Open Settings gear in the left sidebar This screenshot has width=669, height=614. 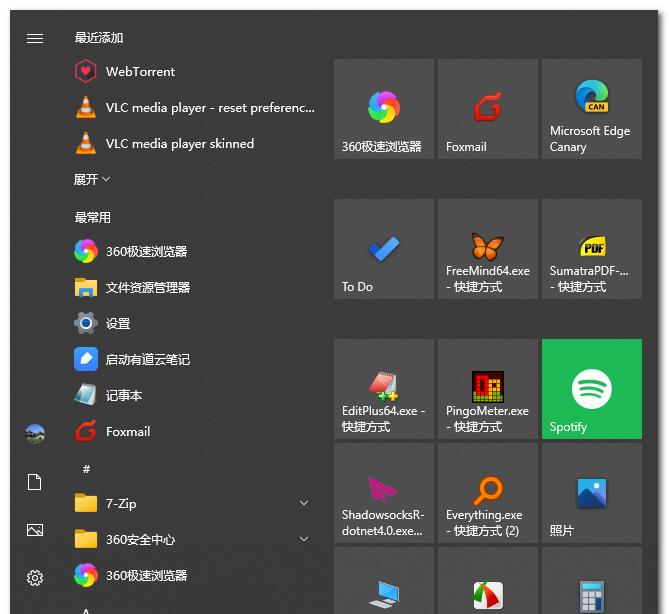tap(35, 578)
